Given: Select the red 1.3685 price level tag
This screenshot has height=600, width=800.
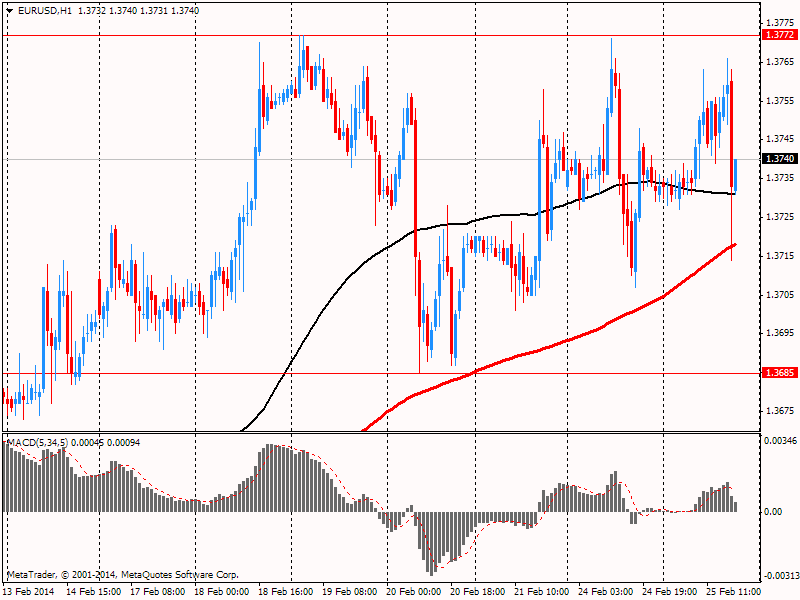Looking at the screenshot, I should click(x=779, y=373).
